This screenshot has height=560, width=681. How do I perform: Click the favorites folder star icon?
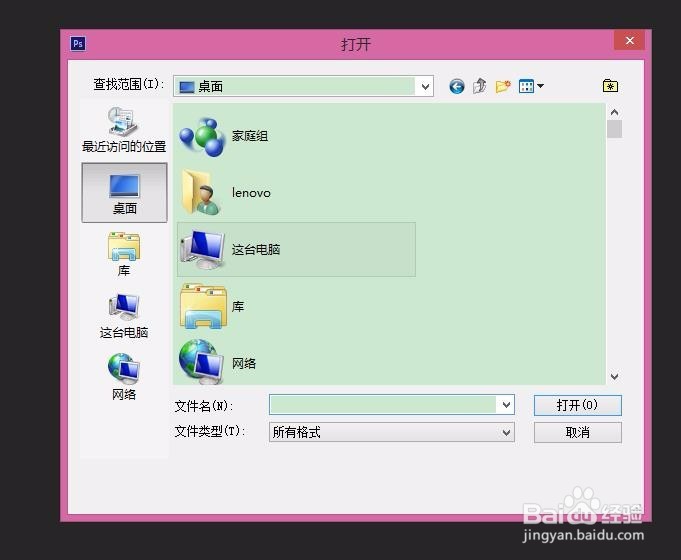610,86
